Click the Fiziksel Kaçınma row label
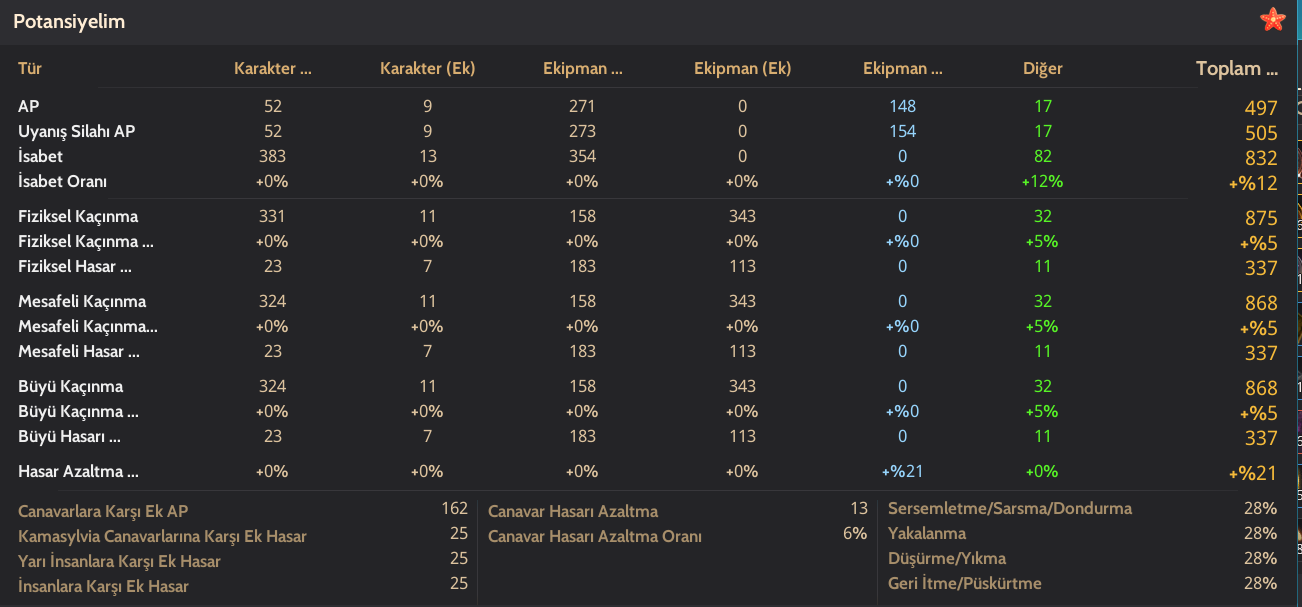The width and height of the screenshot is (1302, 607). click(78, 216)
